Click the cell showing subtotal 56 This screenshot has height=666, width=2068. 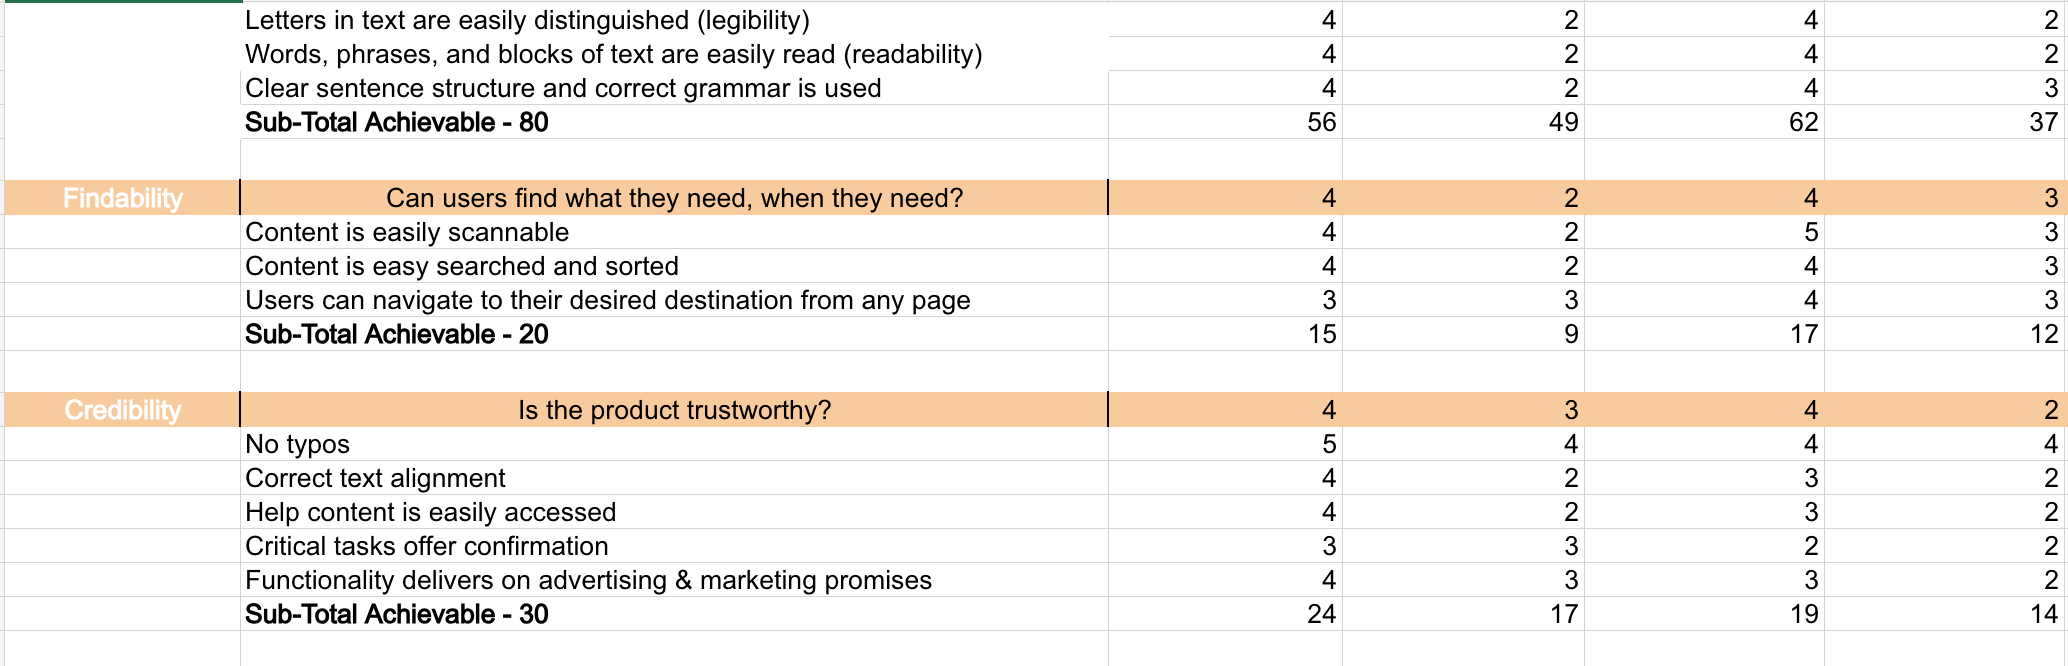click(1225, 122)
